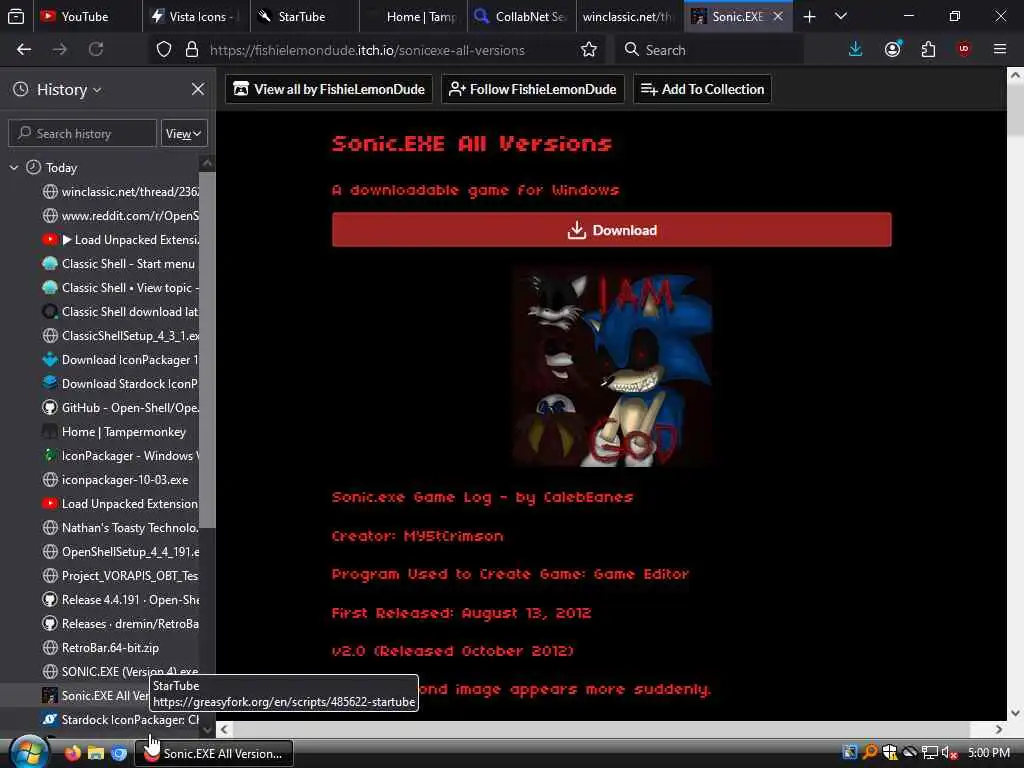Bookmark this page with the star icon
This screenshot has height=768, width=1024.
point(588,50)
